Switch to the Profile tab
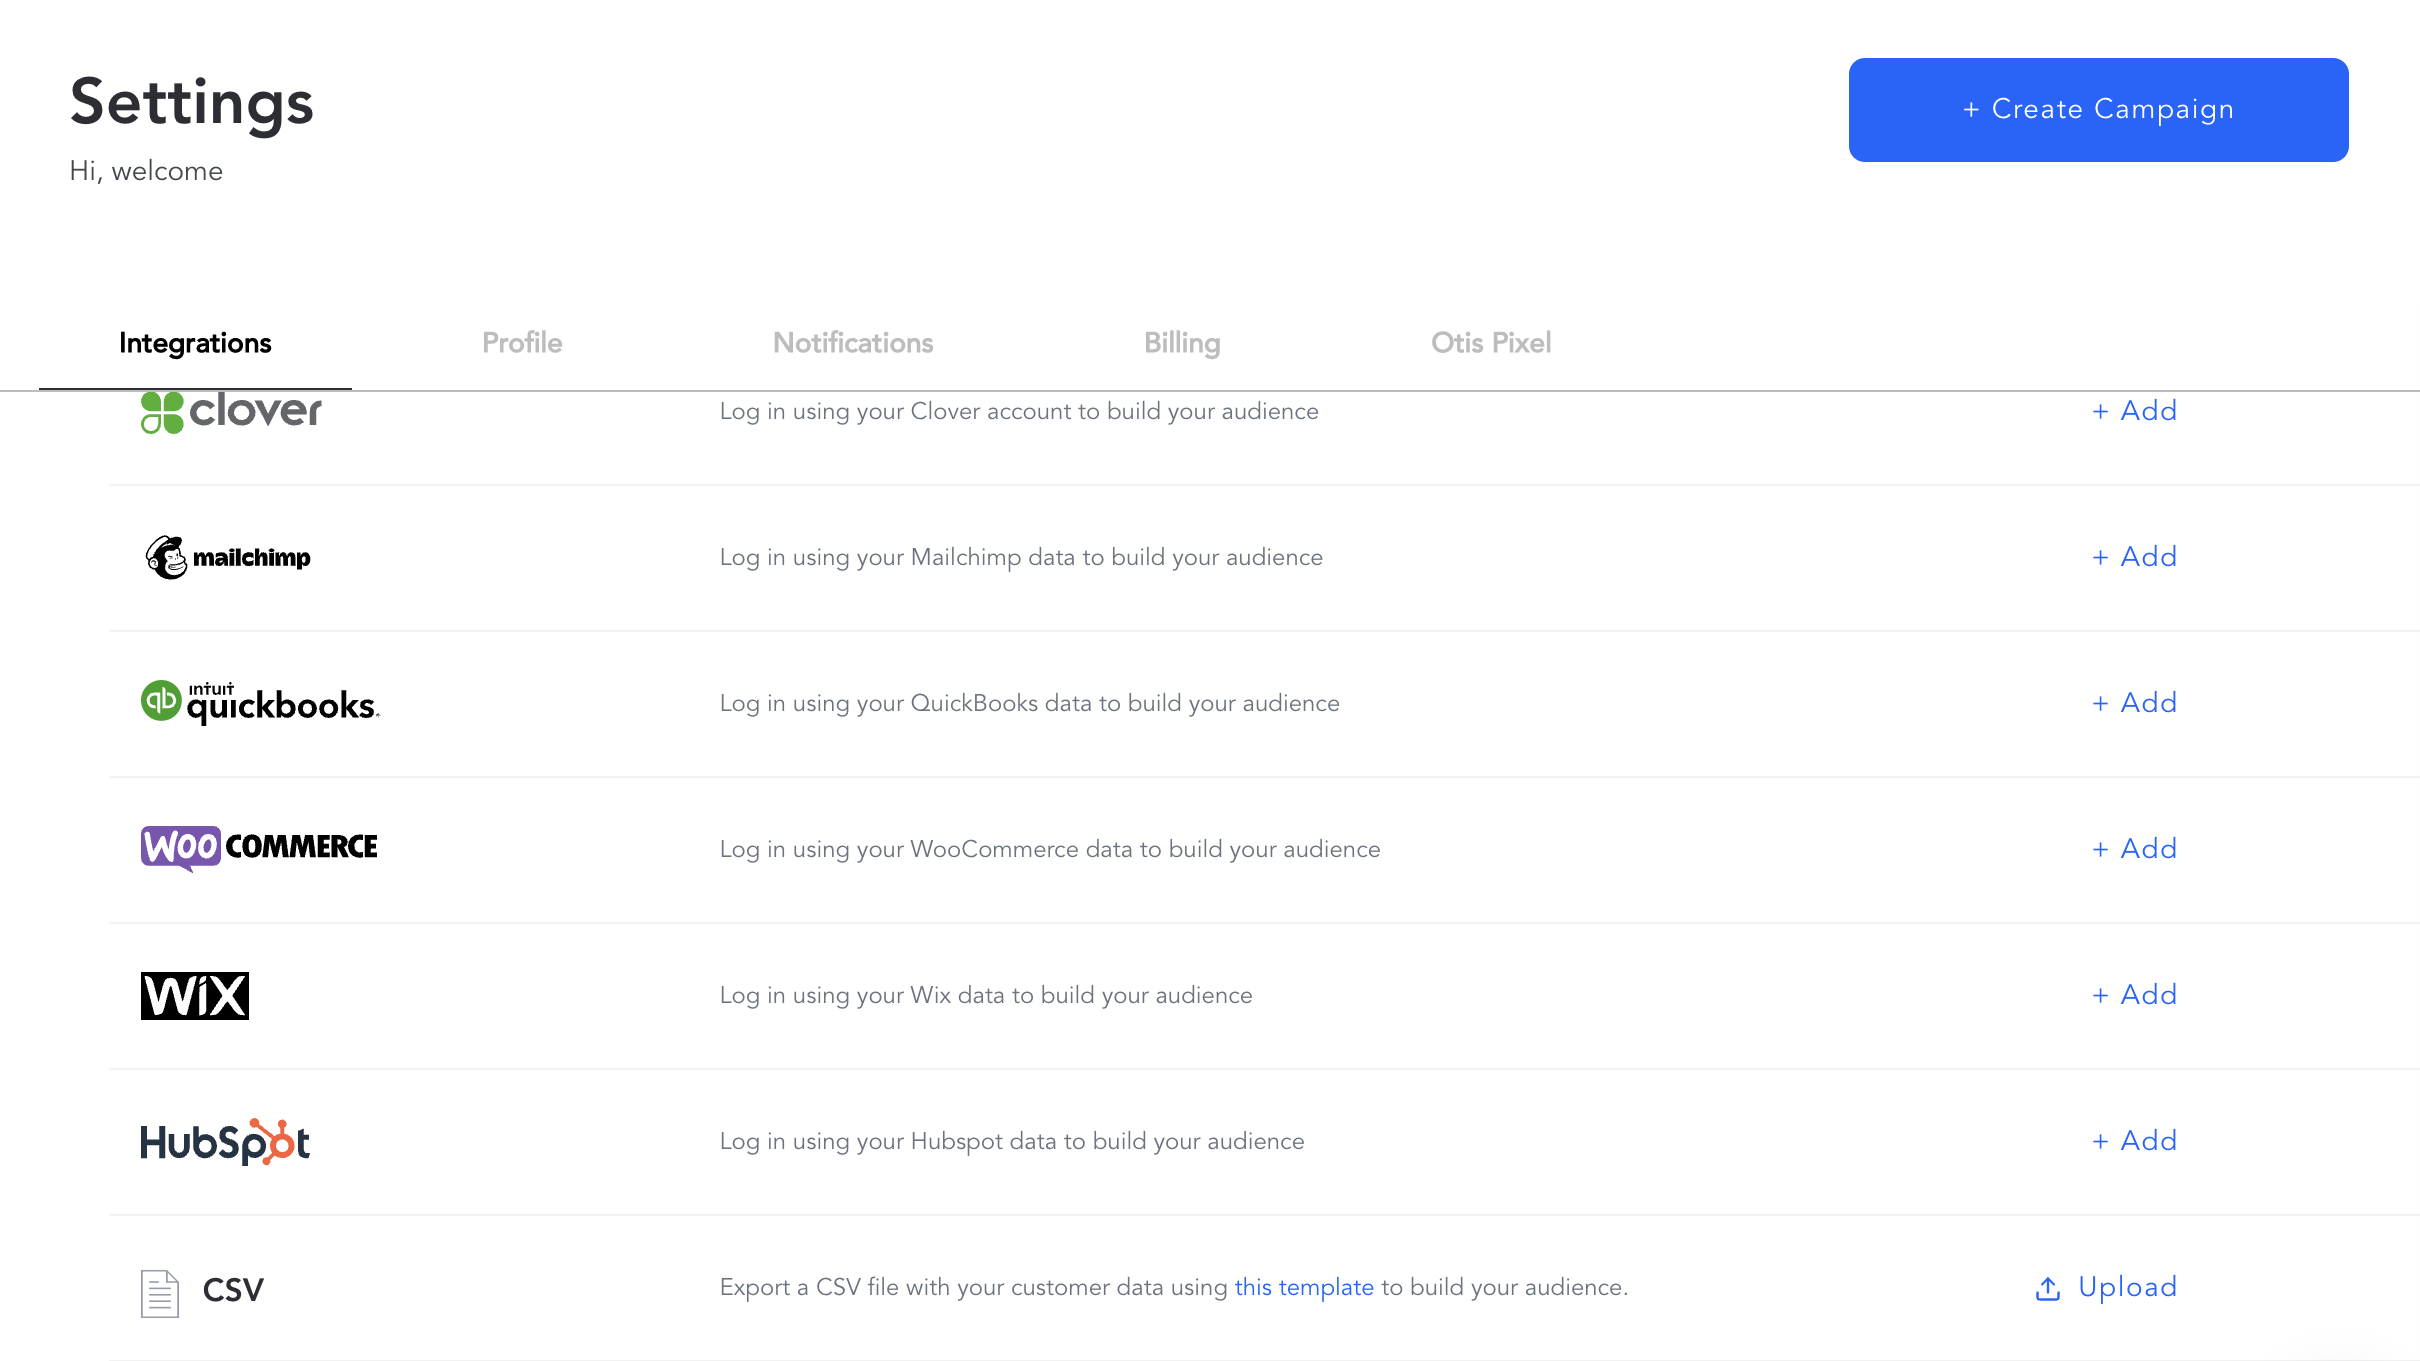2420x1361 pixels. [x=522, y=342]
